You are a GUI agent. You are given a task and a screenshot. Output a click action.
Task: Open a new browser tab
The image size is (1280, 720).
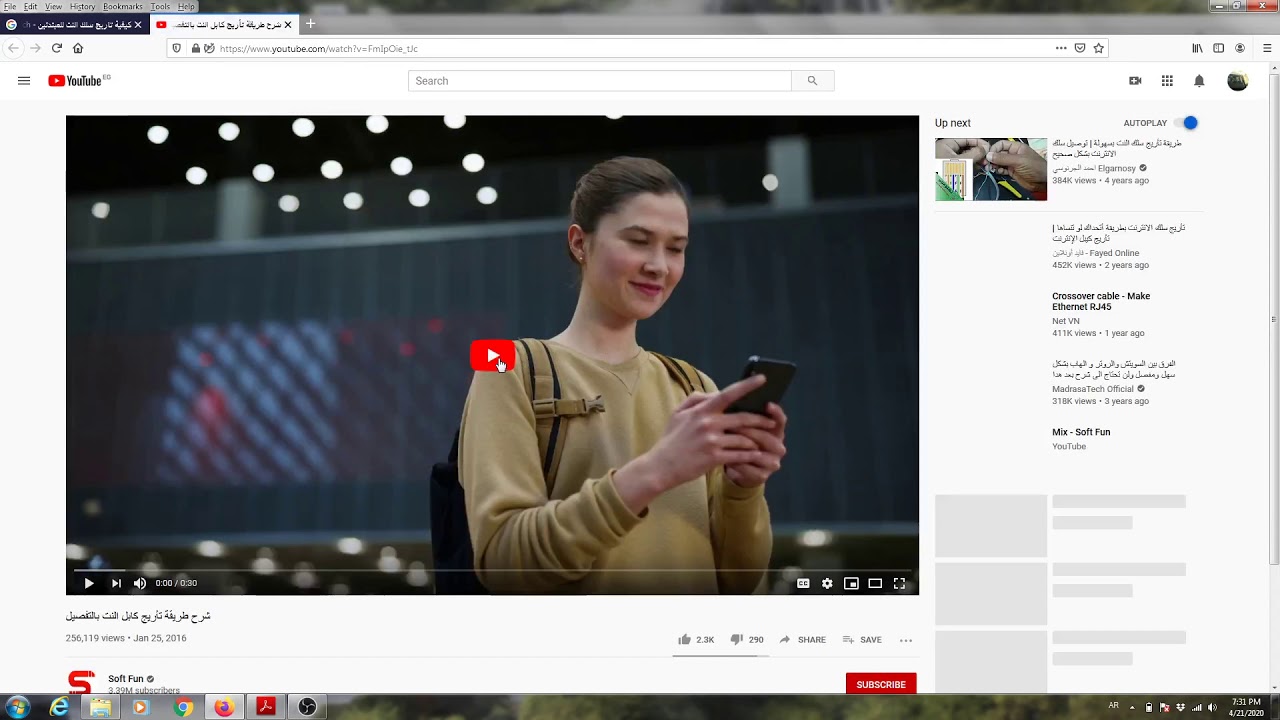(x=310, y=24)
